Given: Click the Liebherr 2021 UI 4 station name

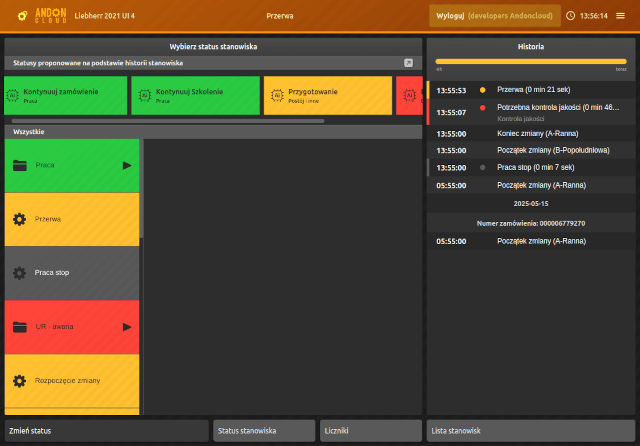Looking at the screenshot, I should click(x=104, y=16).
